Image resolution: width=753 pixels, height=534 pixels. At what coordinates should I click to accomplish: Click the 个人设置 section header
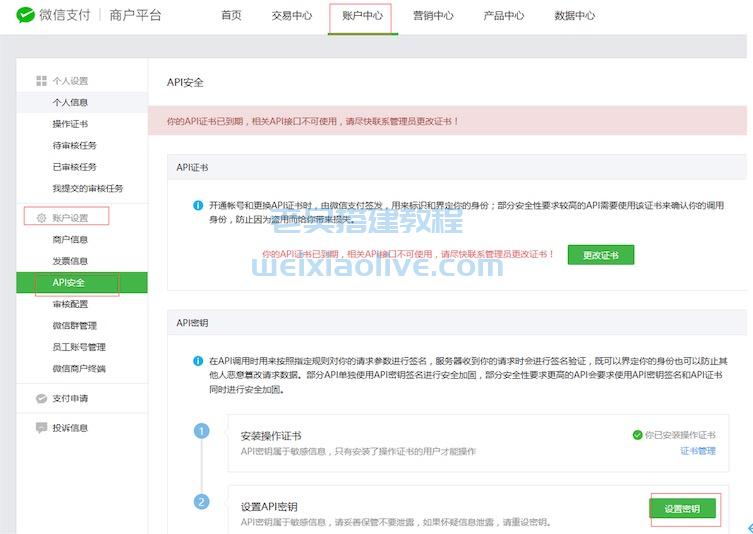[70, 81]
